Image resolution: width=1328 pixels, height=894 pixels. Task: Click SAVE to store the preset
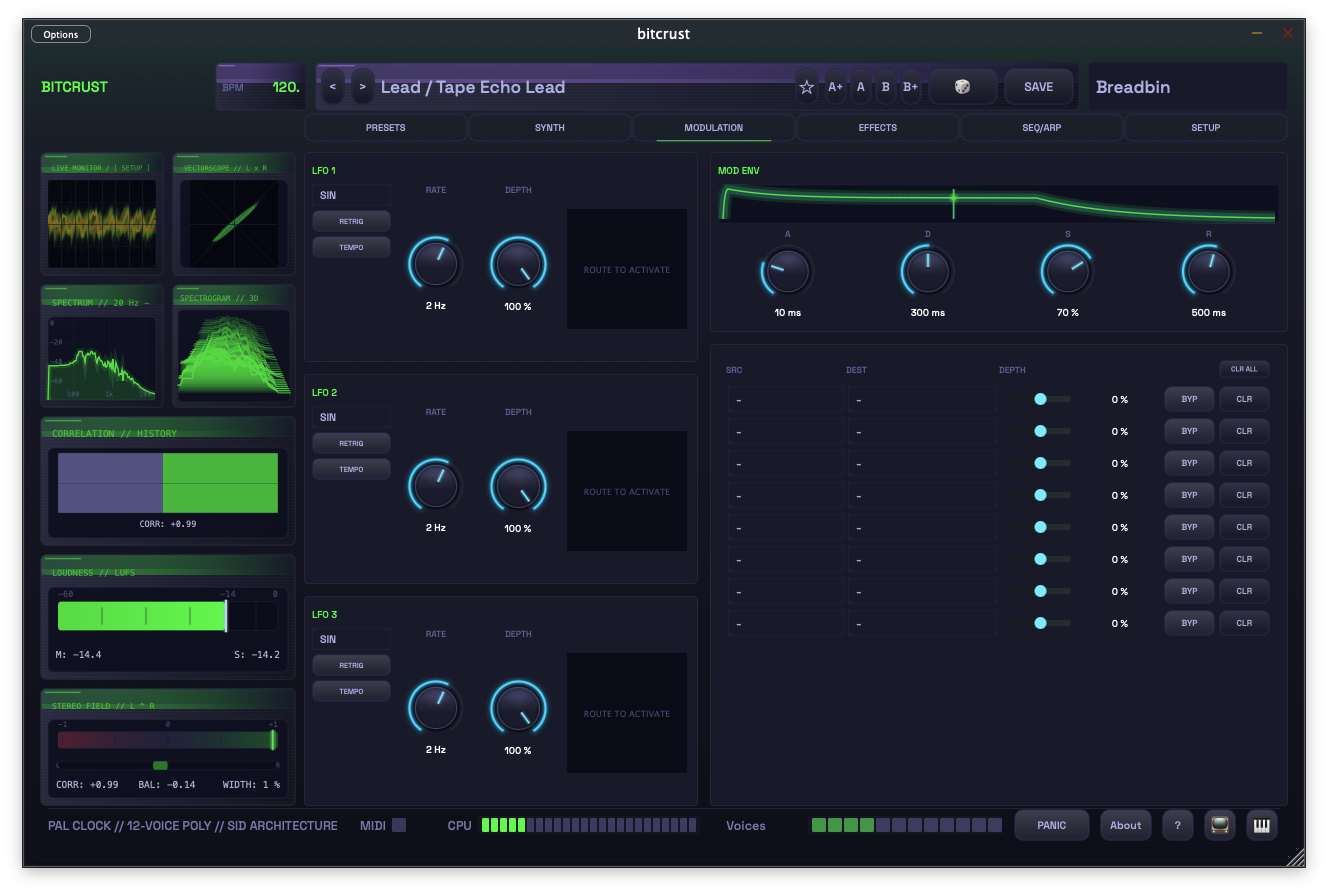(x=1039, y=87)
